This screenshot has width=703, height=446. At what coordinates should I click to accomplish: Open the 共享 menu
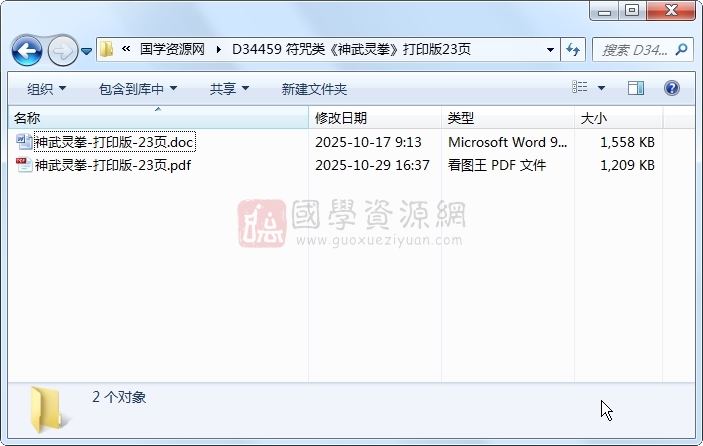pos(228,89)
